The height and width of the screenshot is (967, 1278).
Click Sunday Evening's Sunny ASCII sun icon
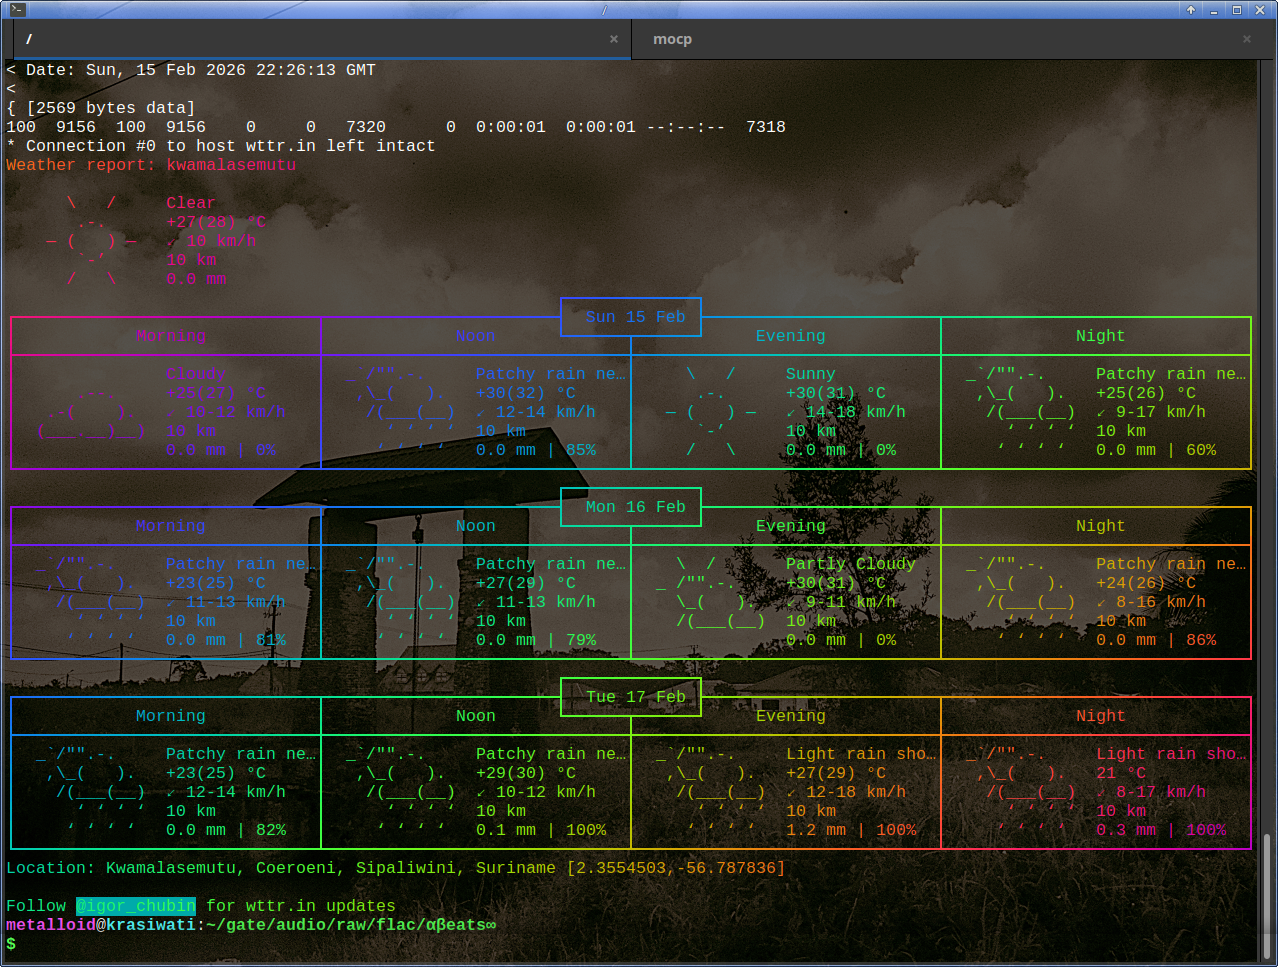pyautogui.click(x=711, y=412)
